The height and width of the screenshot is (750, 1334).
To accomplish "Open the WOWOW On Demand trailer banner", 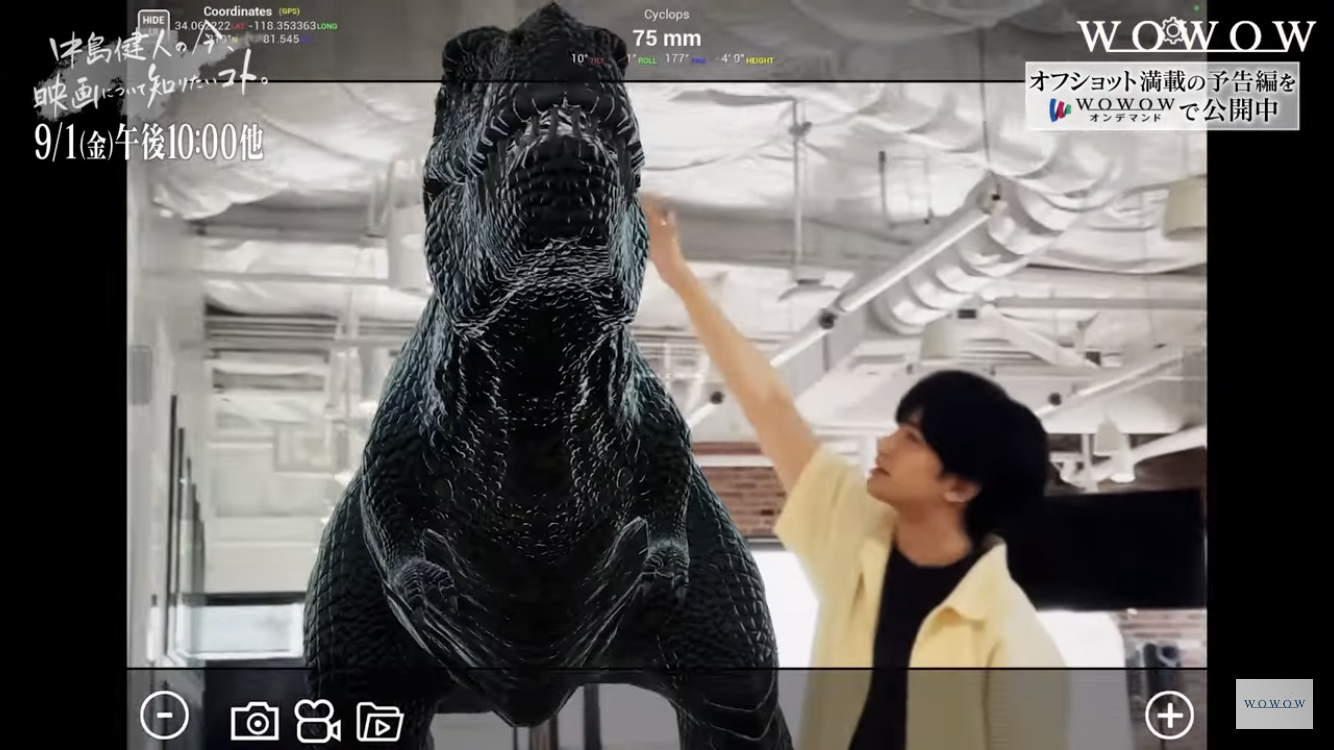I will click(1162, 96).
